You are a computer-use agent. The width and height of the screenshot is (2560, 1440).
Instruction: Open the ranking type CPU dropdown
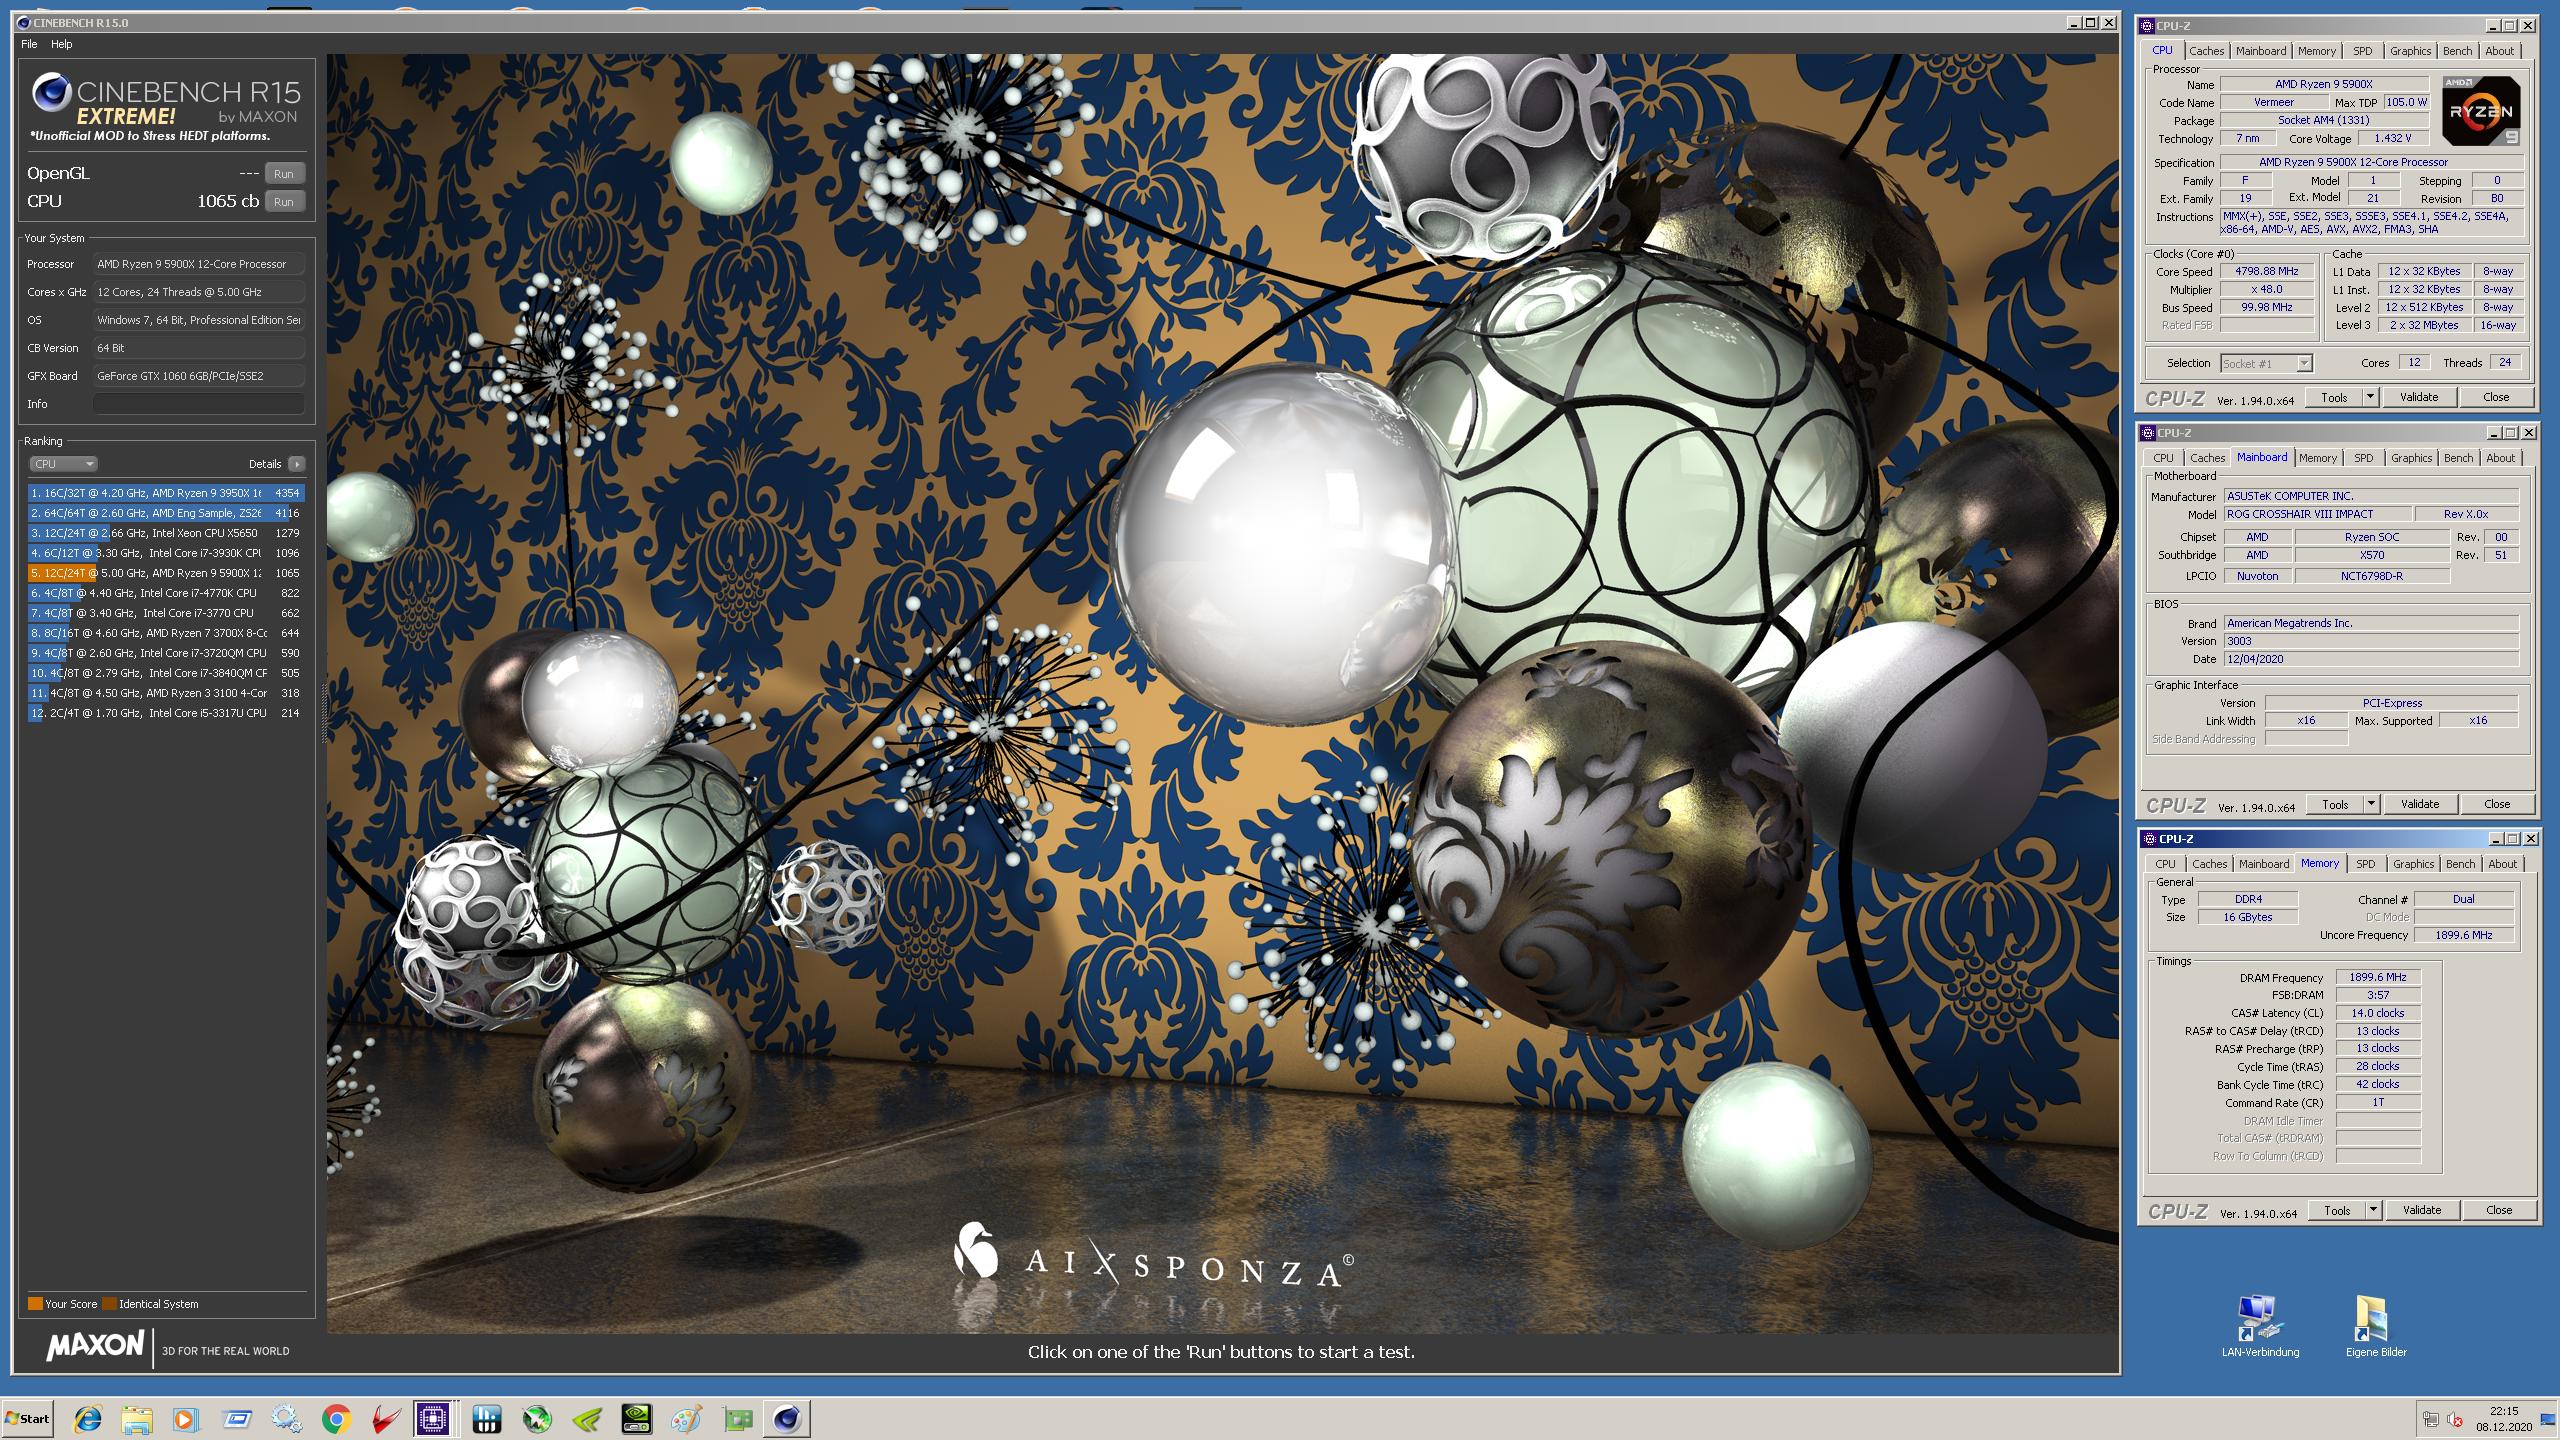[63, 464]
